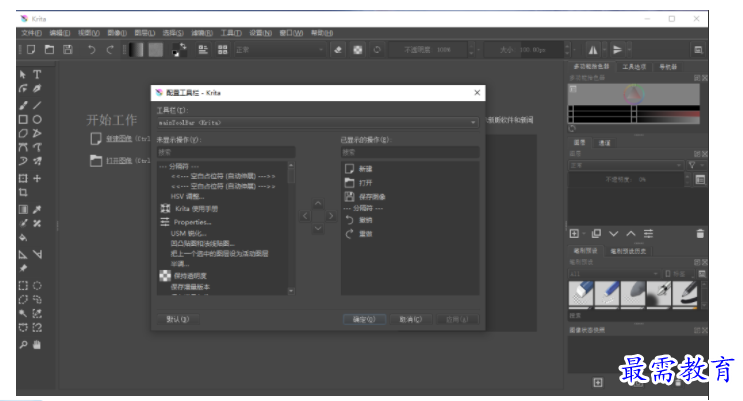Select the polygon tool in toolbox
This screenshot has height=401, width=743.
23,133
